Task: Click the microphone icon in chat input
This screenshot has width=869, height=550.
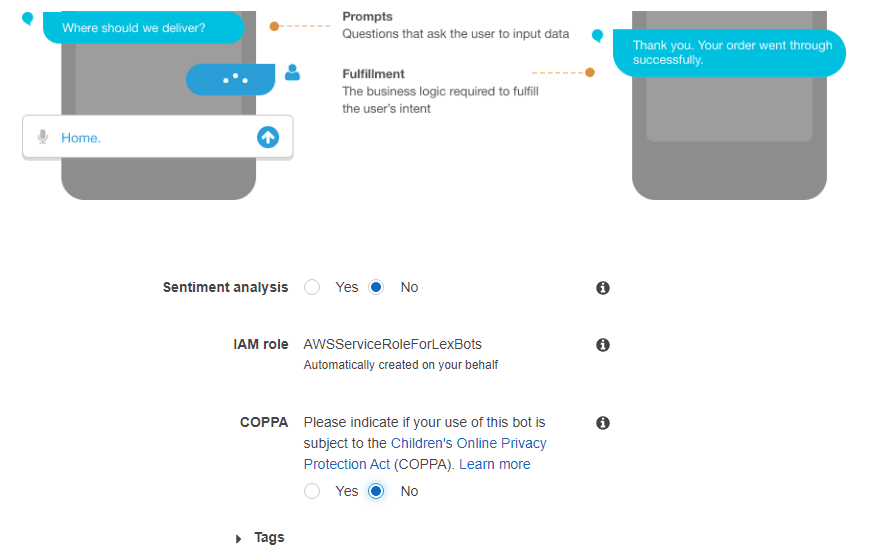Action: pos(43,137)
